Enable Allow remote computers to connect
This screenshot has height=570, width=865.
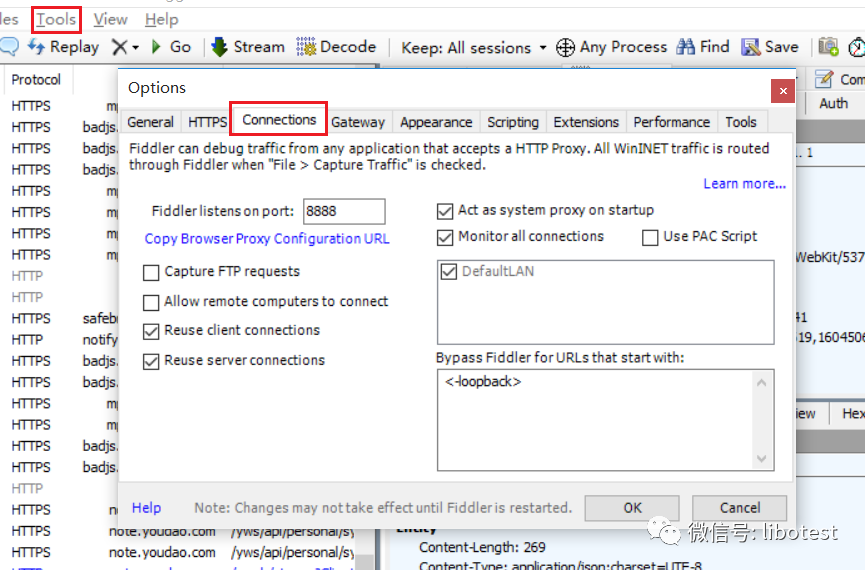[151, 302]
